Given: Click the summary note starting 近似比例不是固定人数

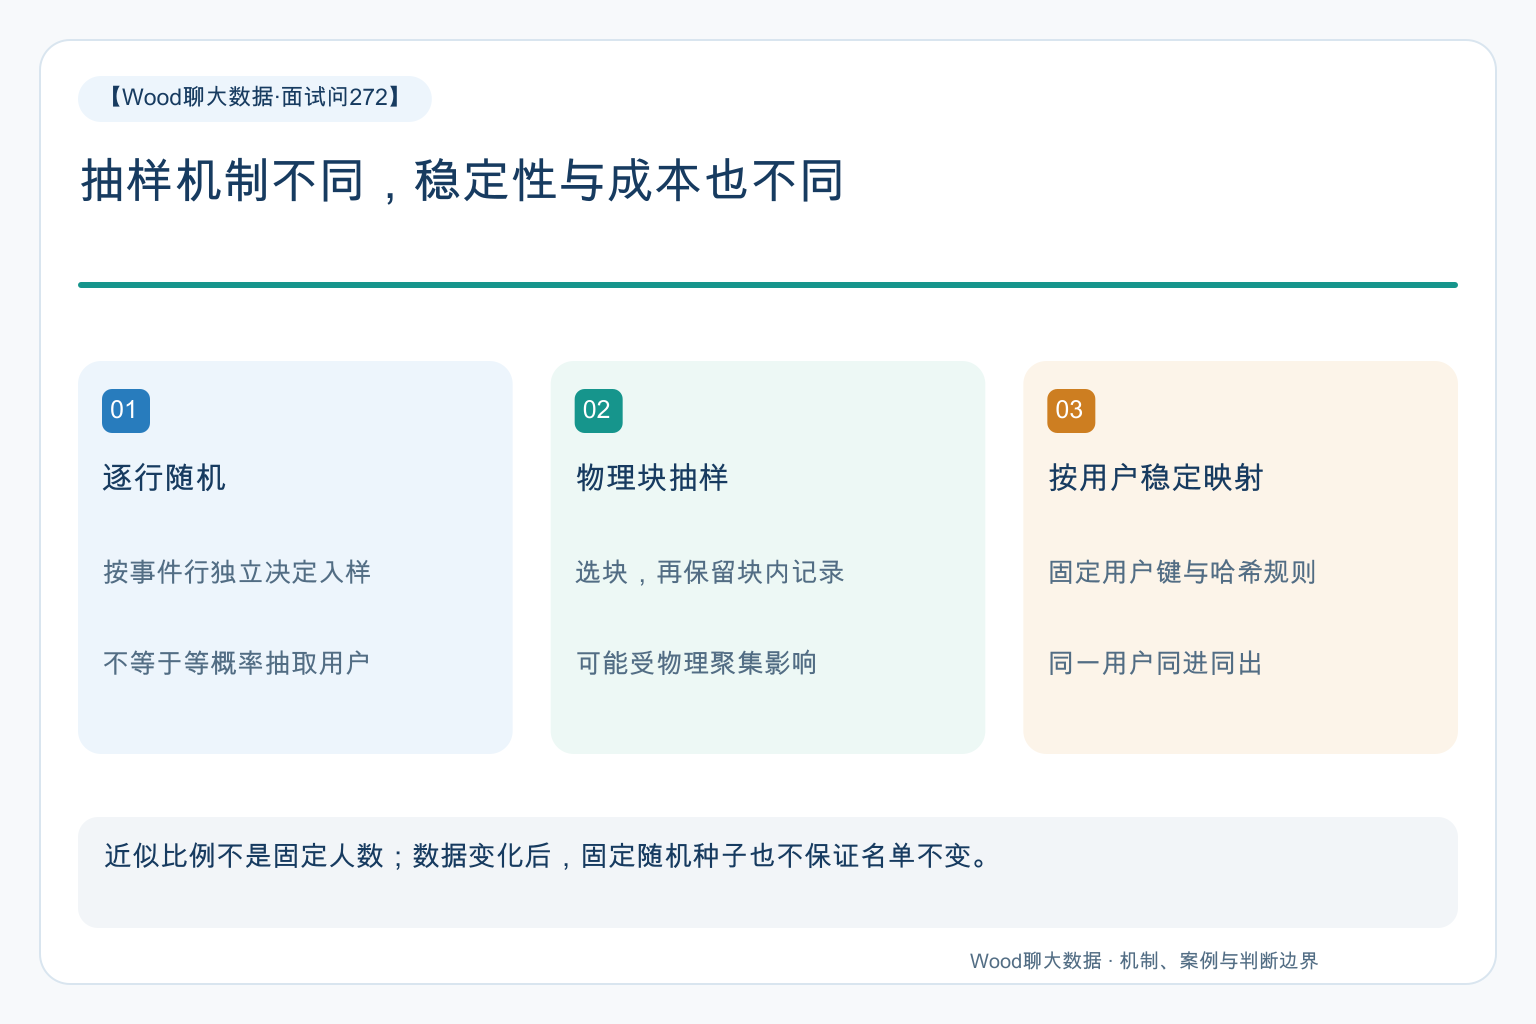Looking at the screenshot, I should [x=768, y=872].
